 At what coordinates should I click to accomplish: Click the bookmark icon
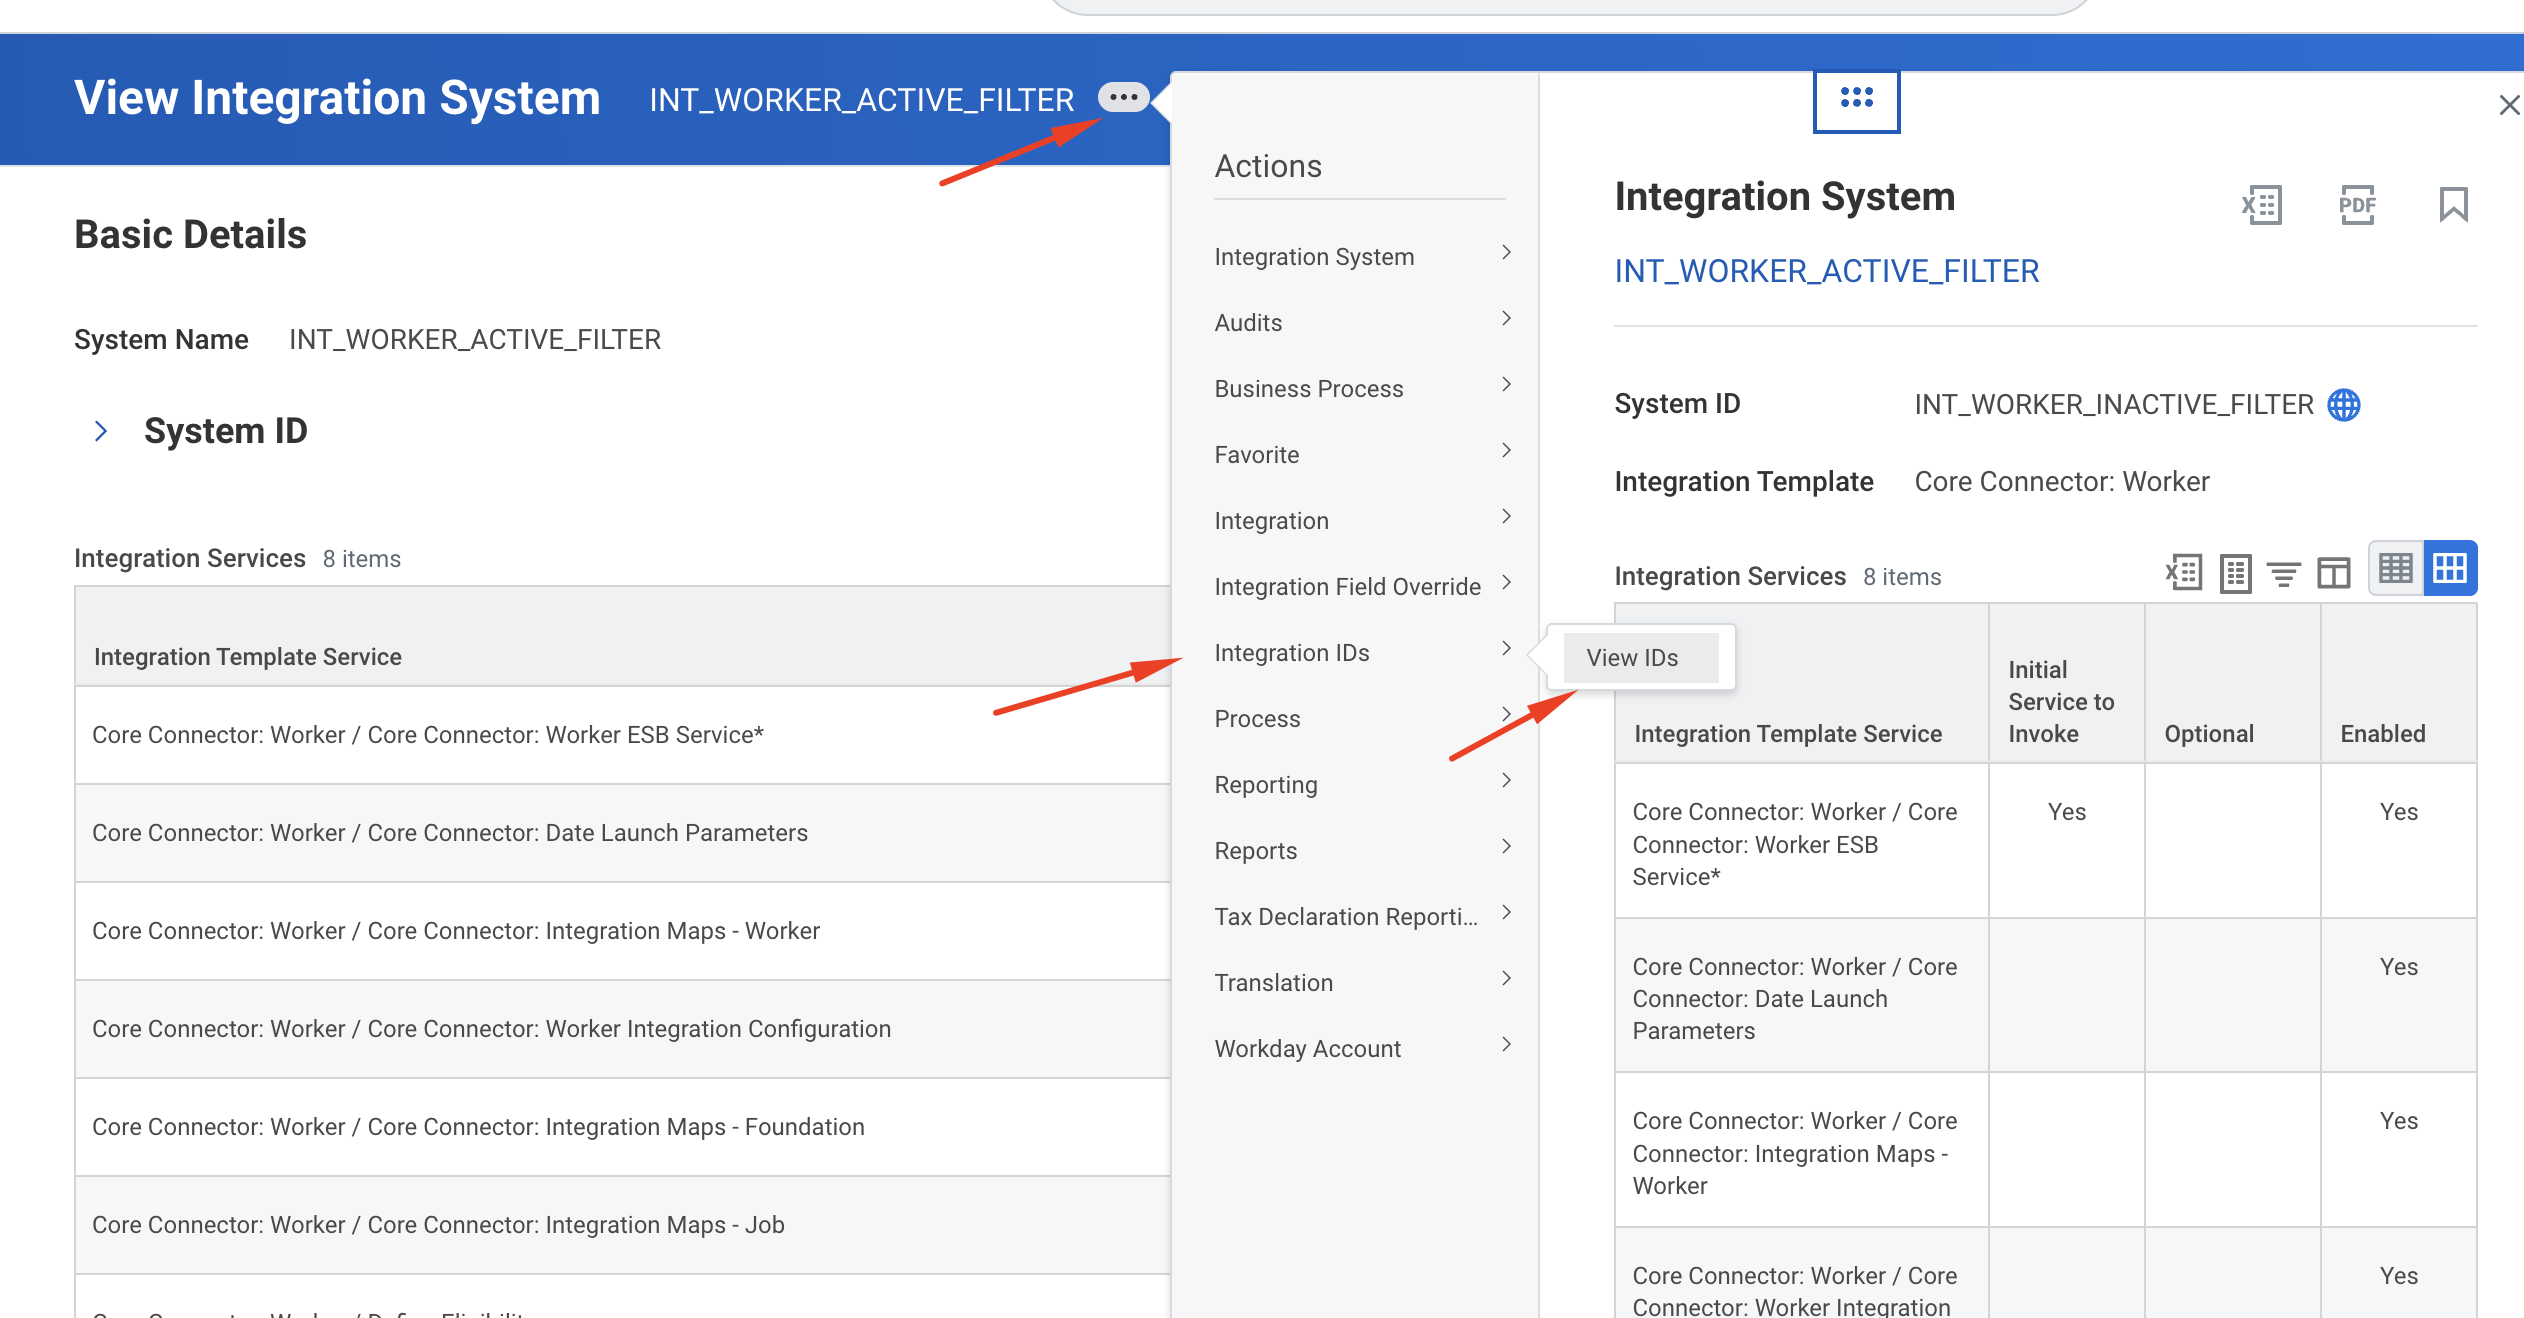click(2453, 205)
